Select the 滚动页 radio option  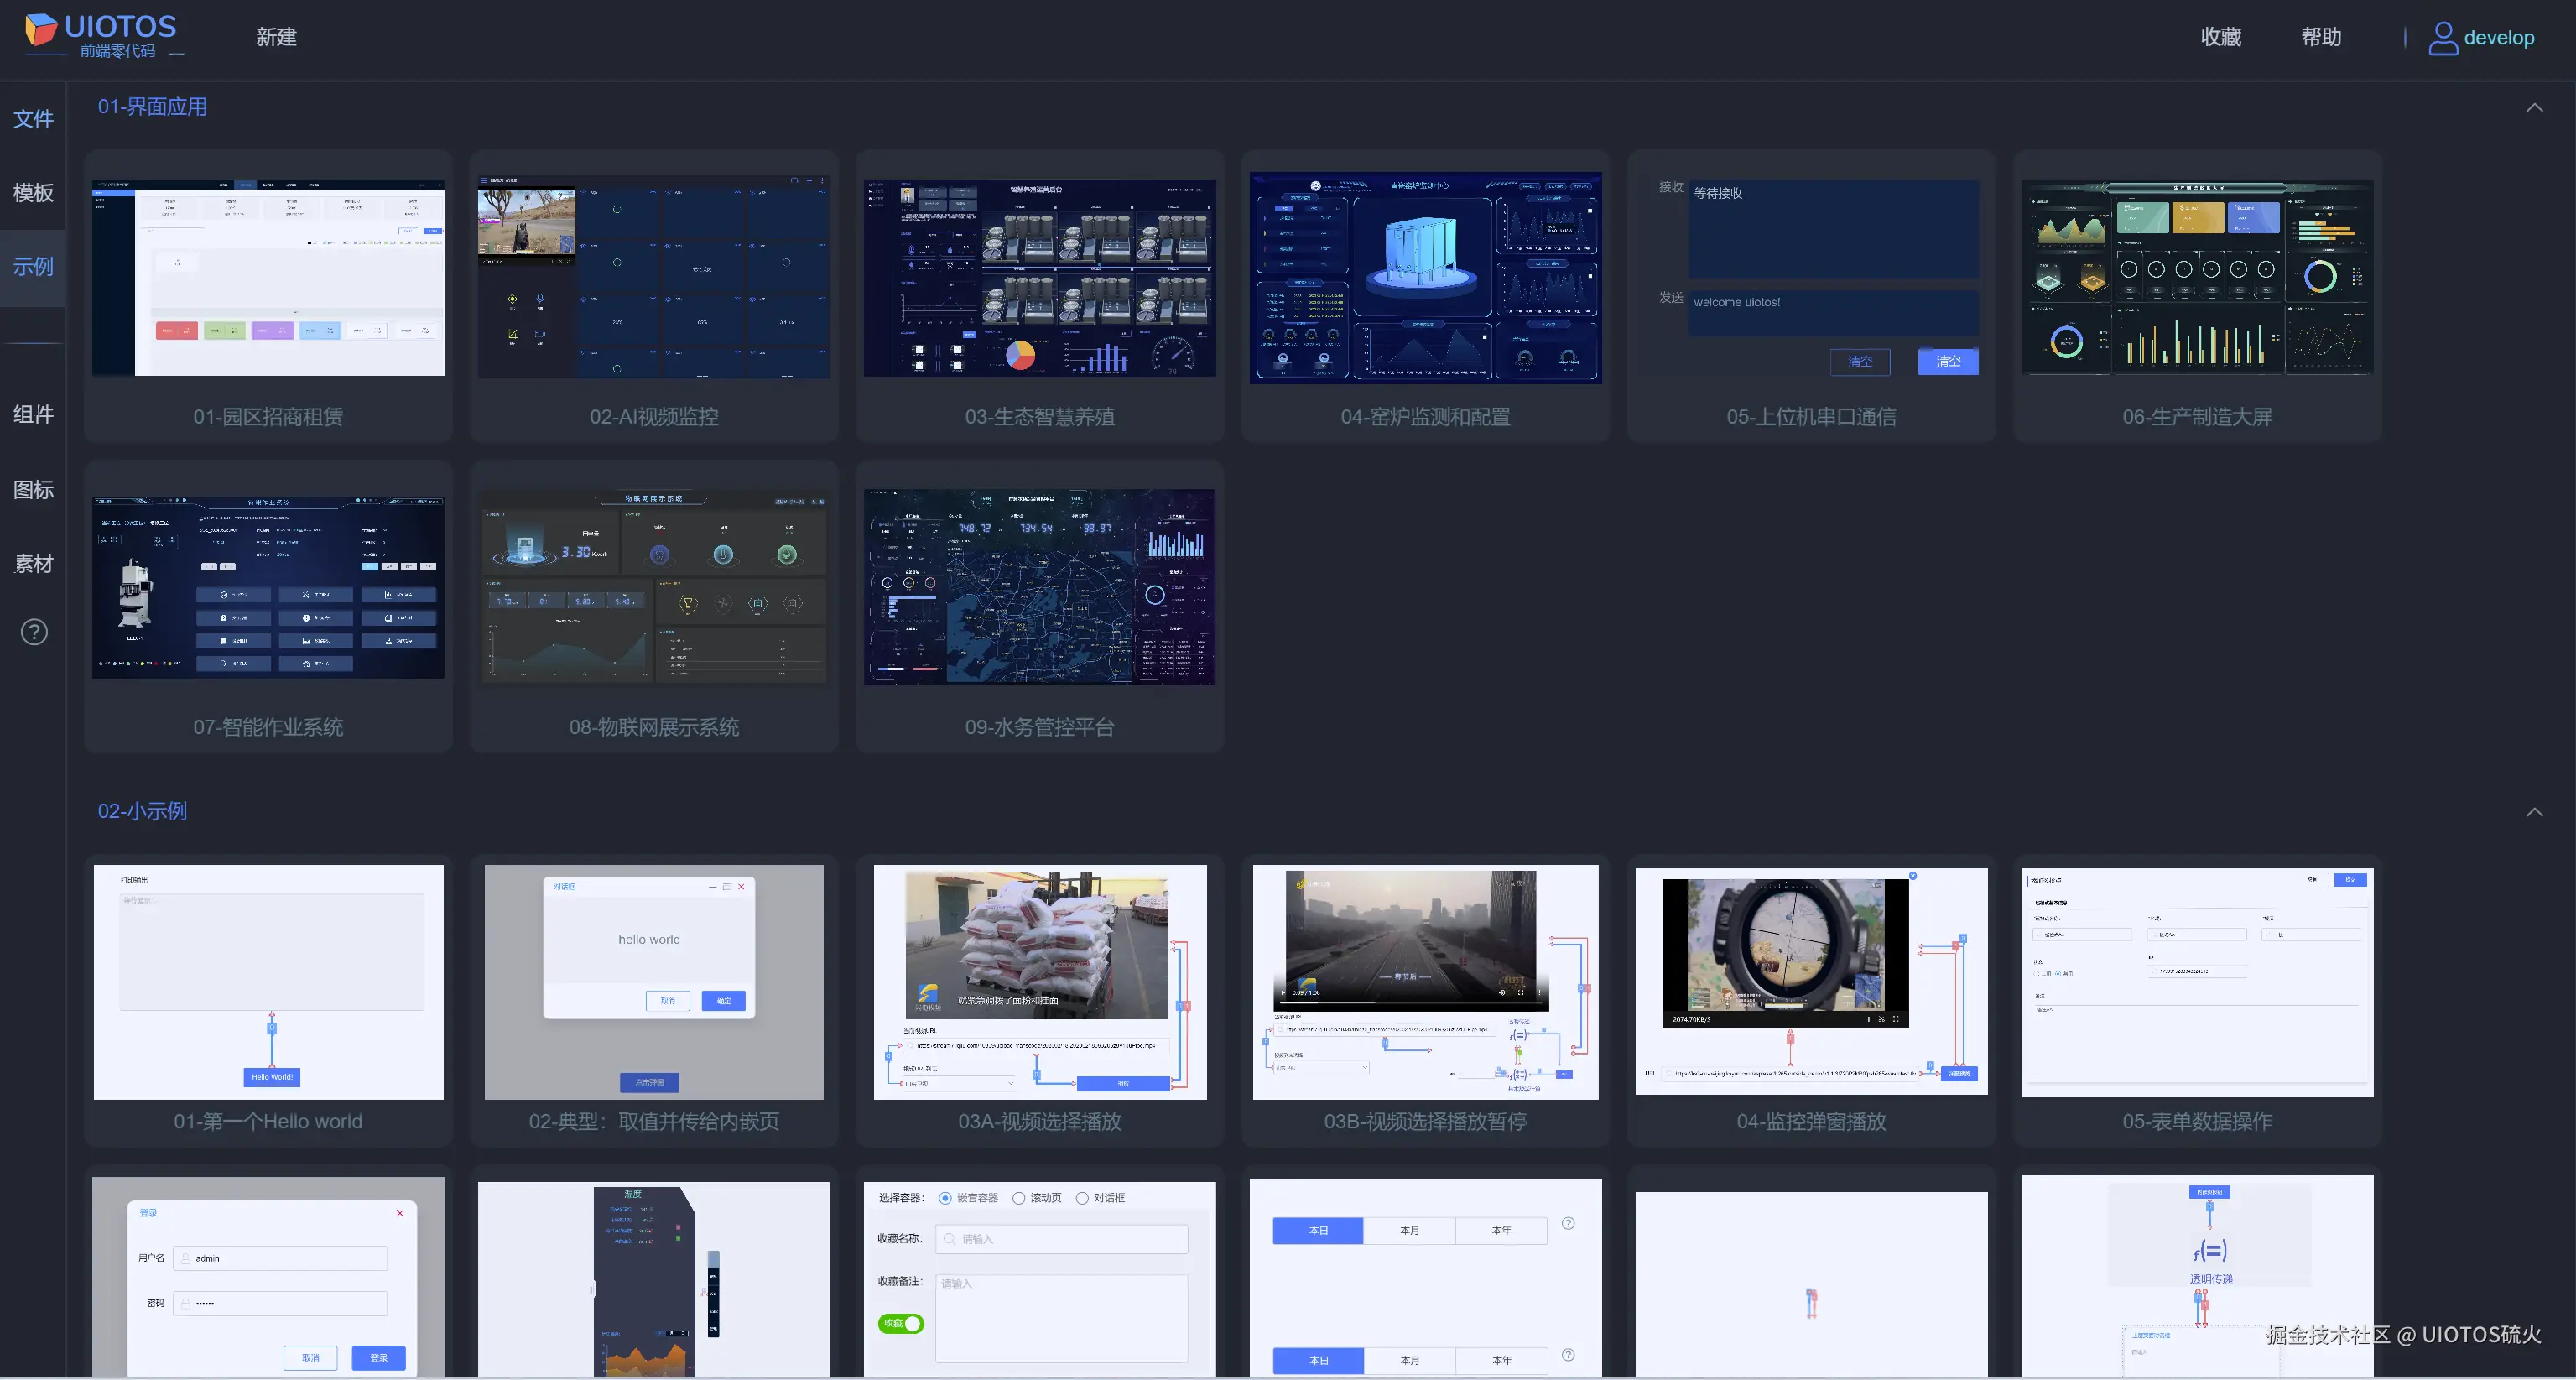pyautogui.click(x=1019, y=1198)
